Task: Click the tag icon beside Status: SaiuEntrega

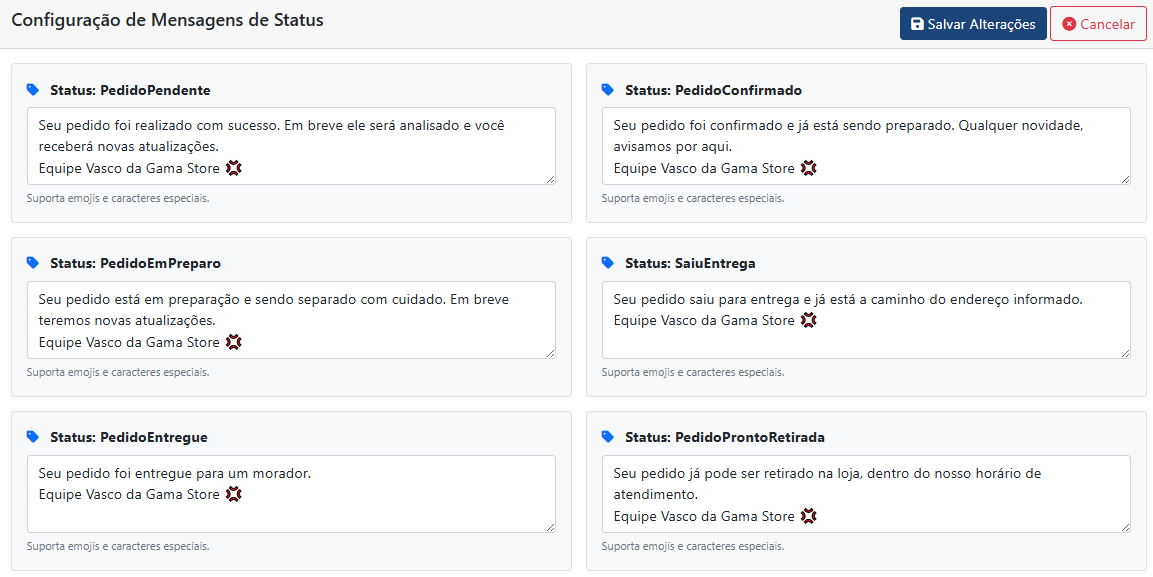Action: (608, 263)
